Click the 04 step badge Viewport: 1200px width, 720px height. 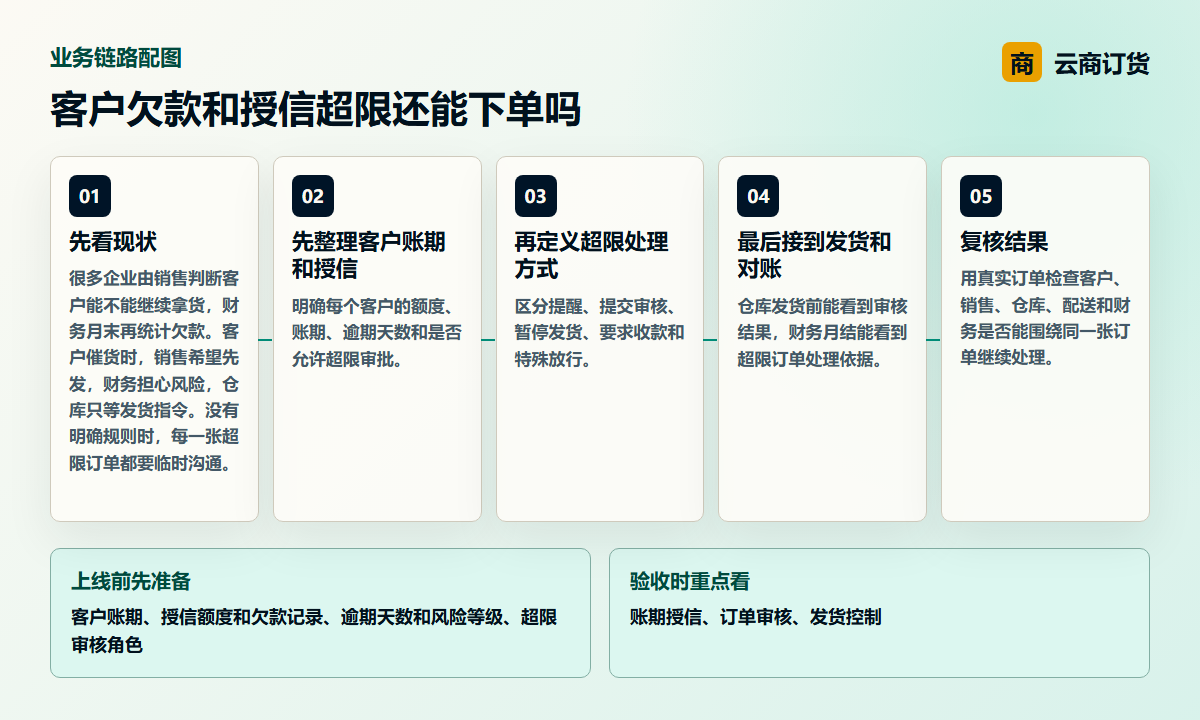click(x=758, y=196)
